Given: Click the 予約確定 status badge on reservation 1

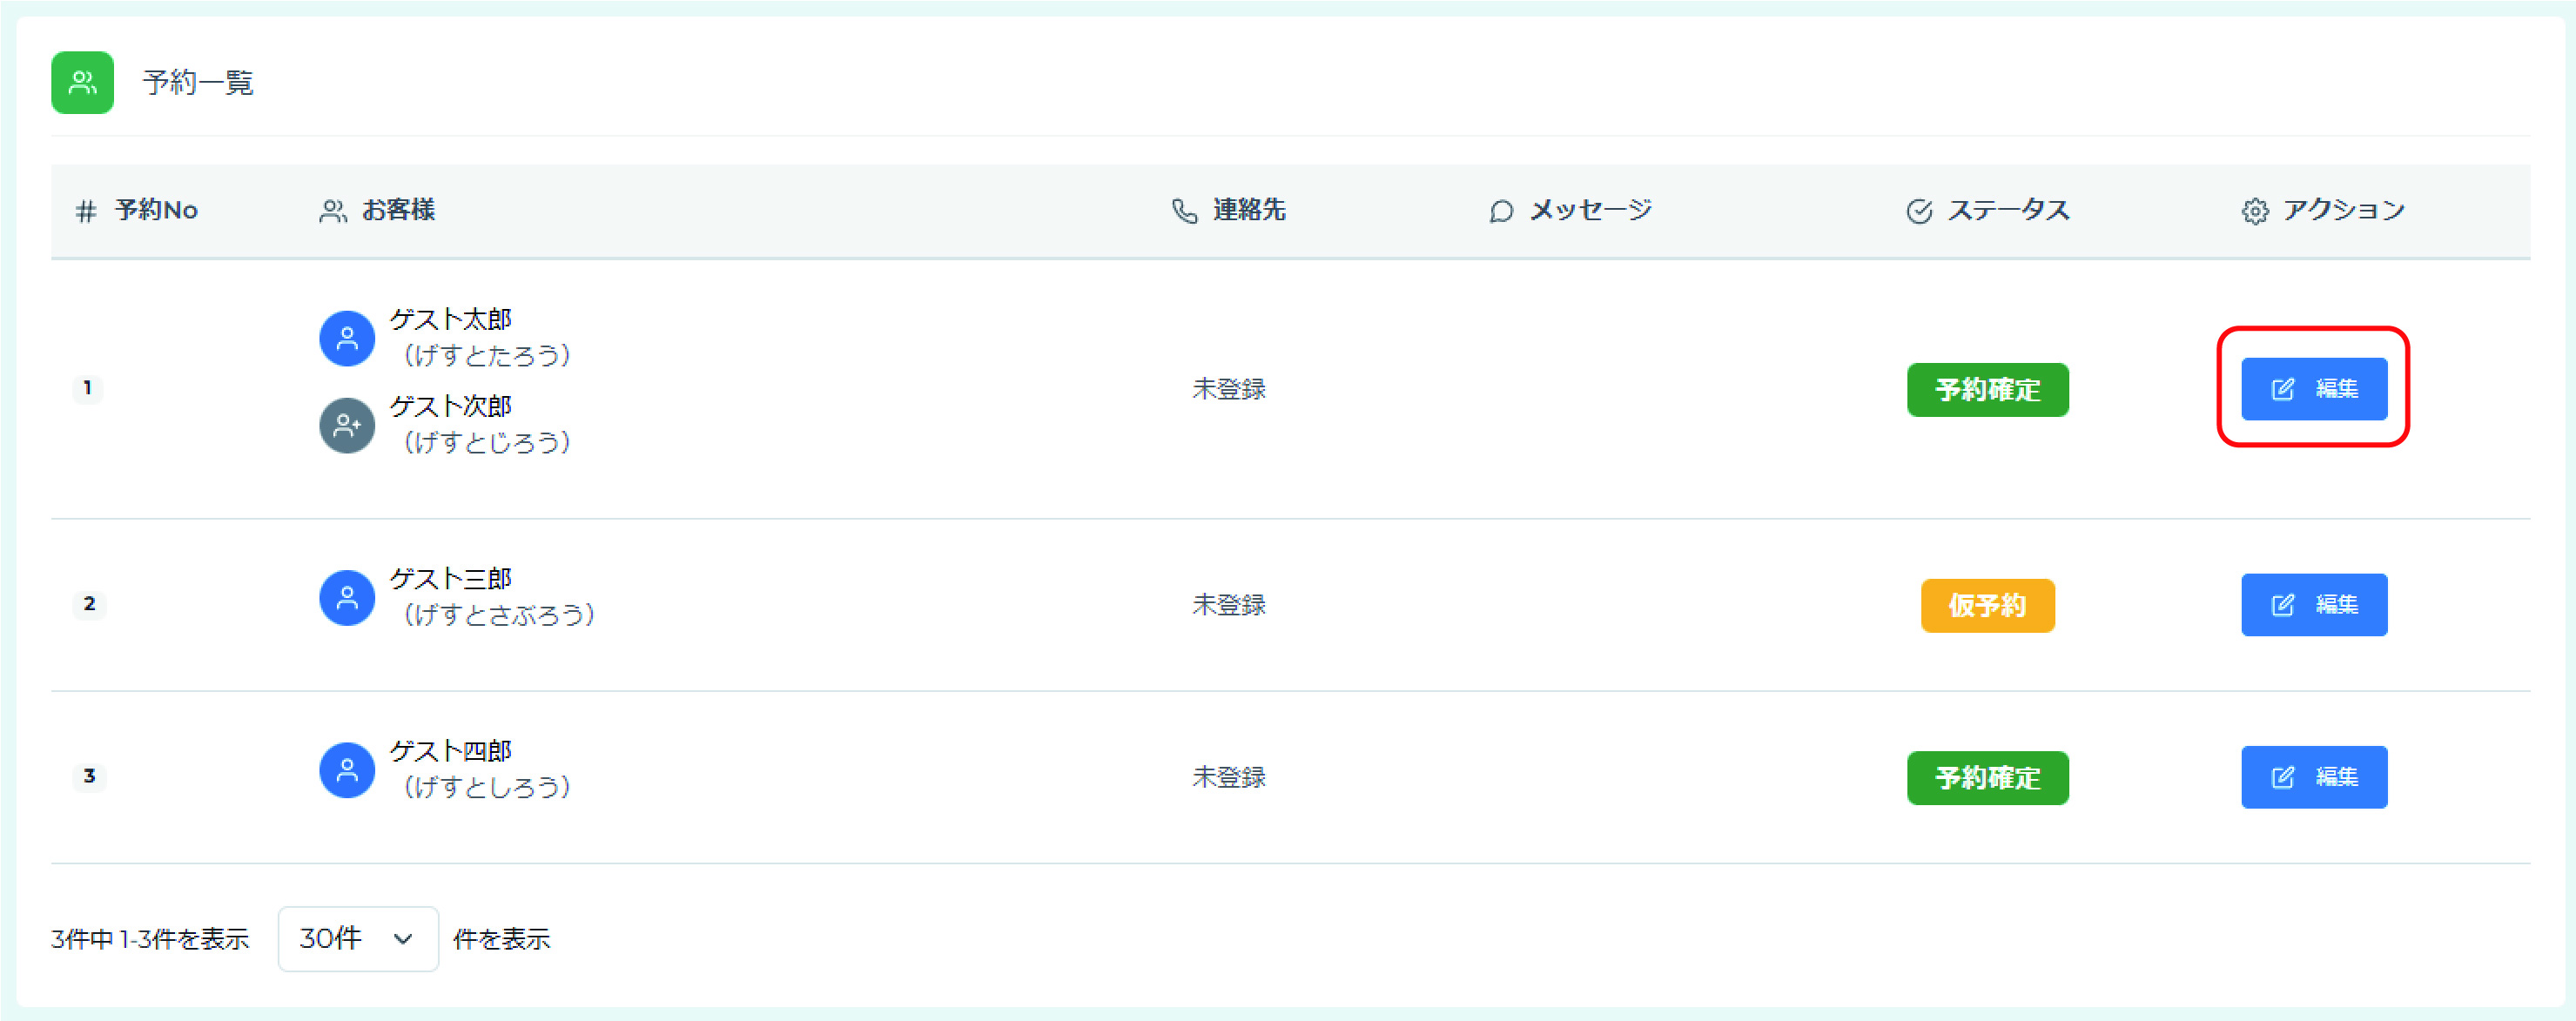Looking at the screenshot, I should 1987,390.
